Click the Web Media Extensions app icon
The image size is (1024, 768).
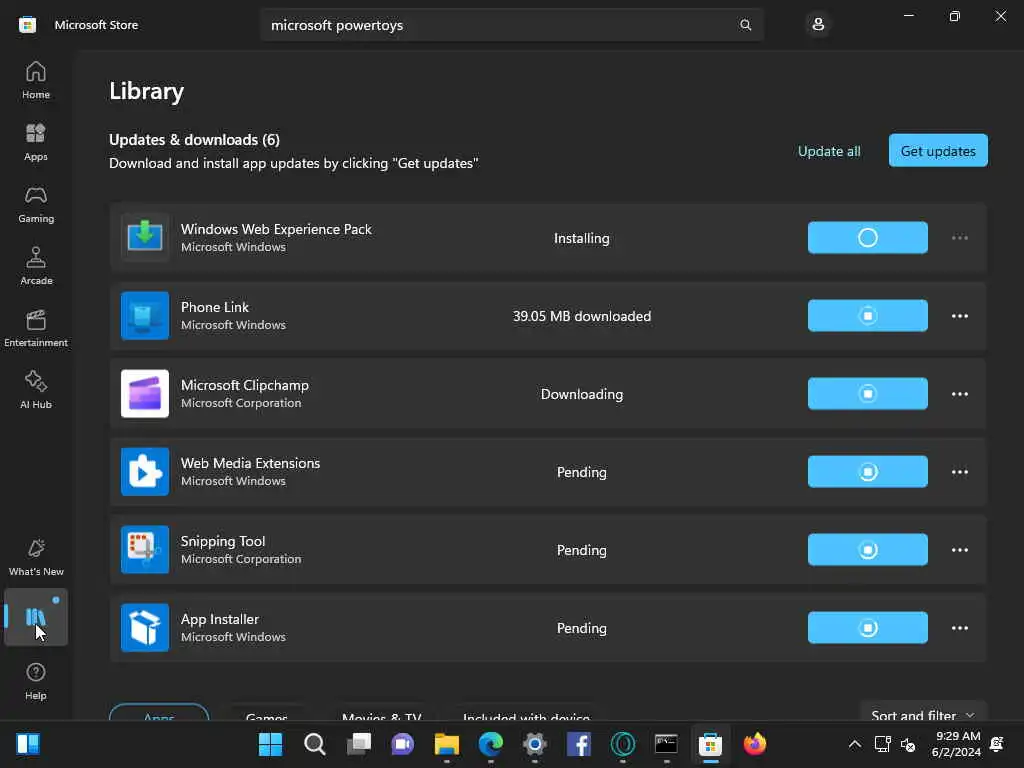coord(145,472)
